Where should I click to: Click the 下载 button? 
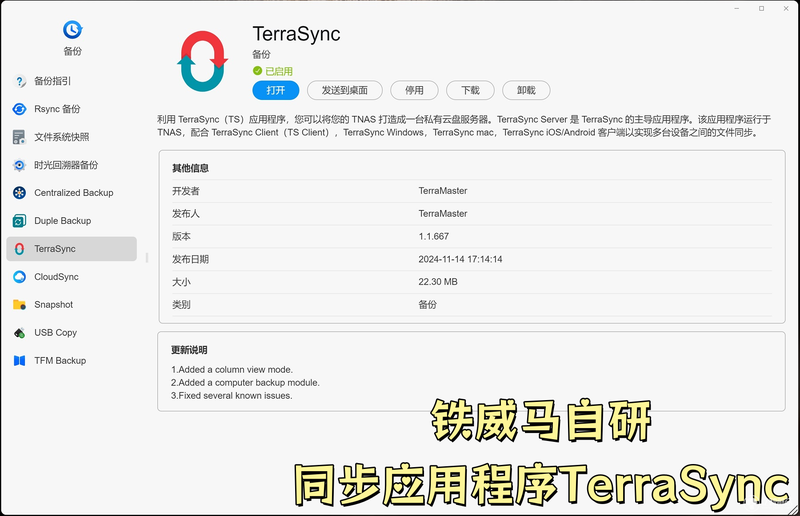coord(470,90)
